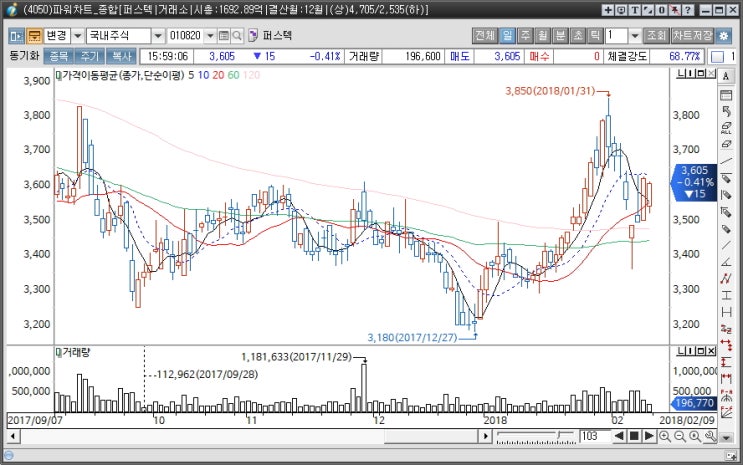Click the 조회 query button

click(x=657, y=36)
